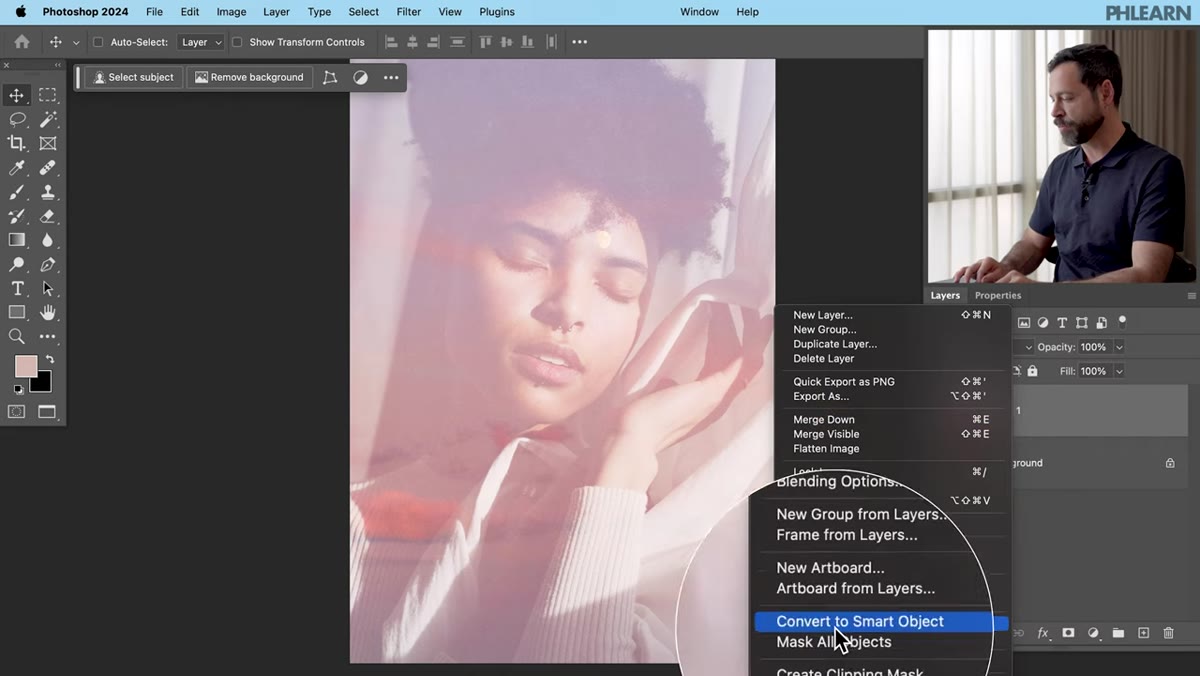This screenshot has height=676, width=1200.
Task: Open the Opacity dropdown arrow
Action: point(1119,347)
